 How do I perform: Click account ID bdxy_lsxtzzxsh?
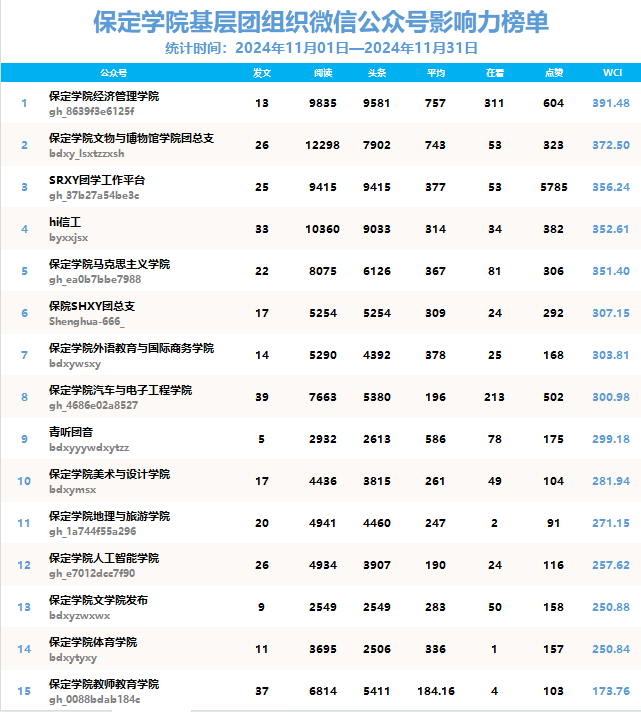click(87, 153)
